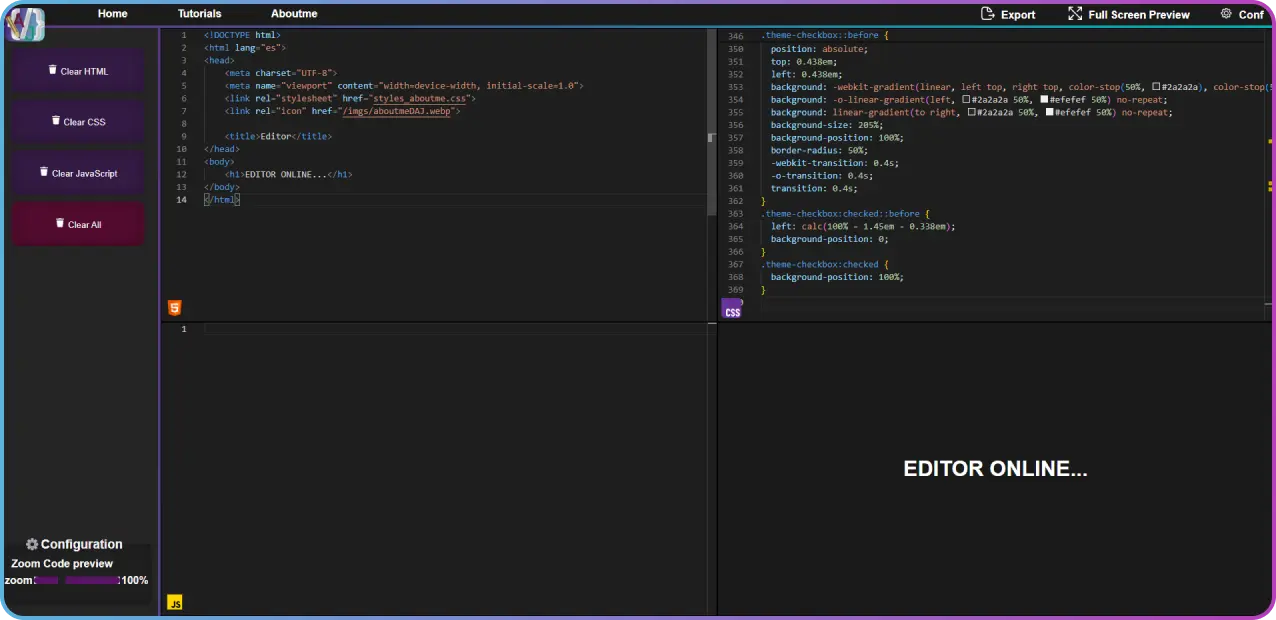
Task: Click the styles_aboutme.css link in the HTML code
Action: 420,98
